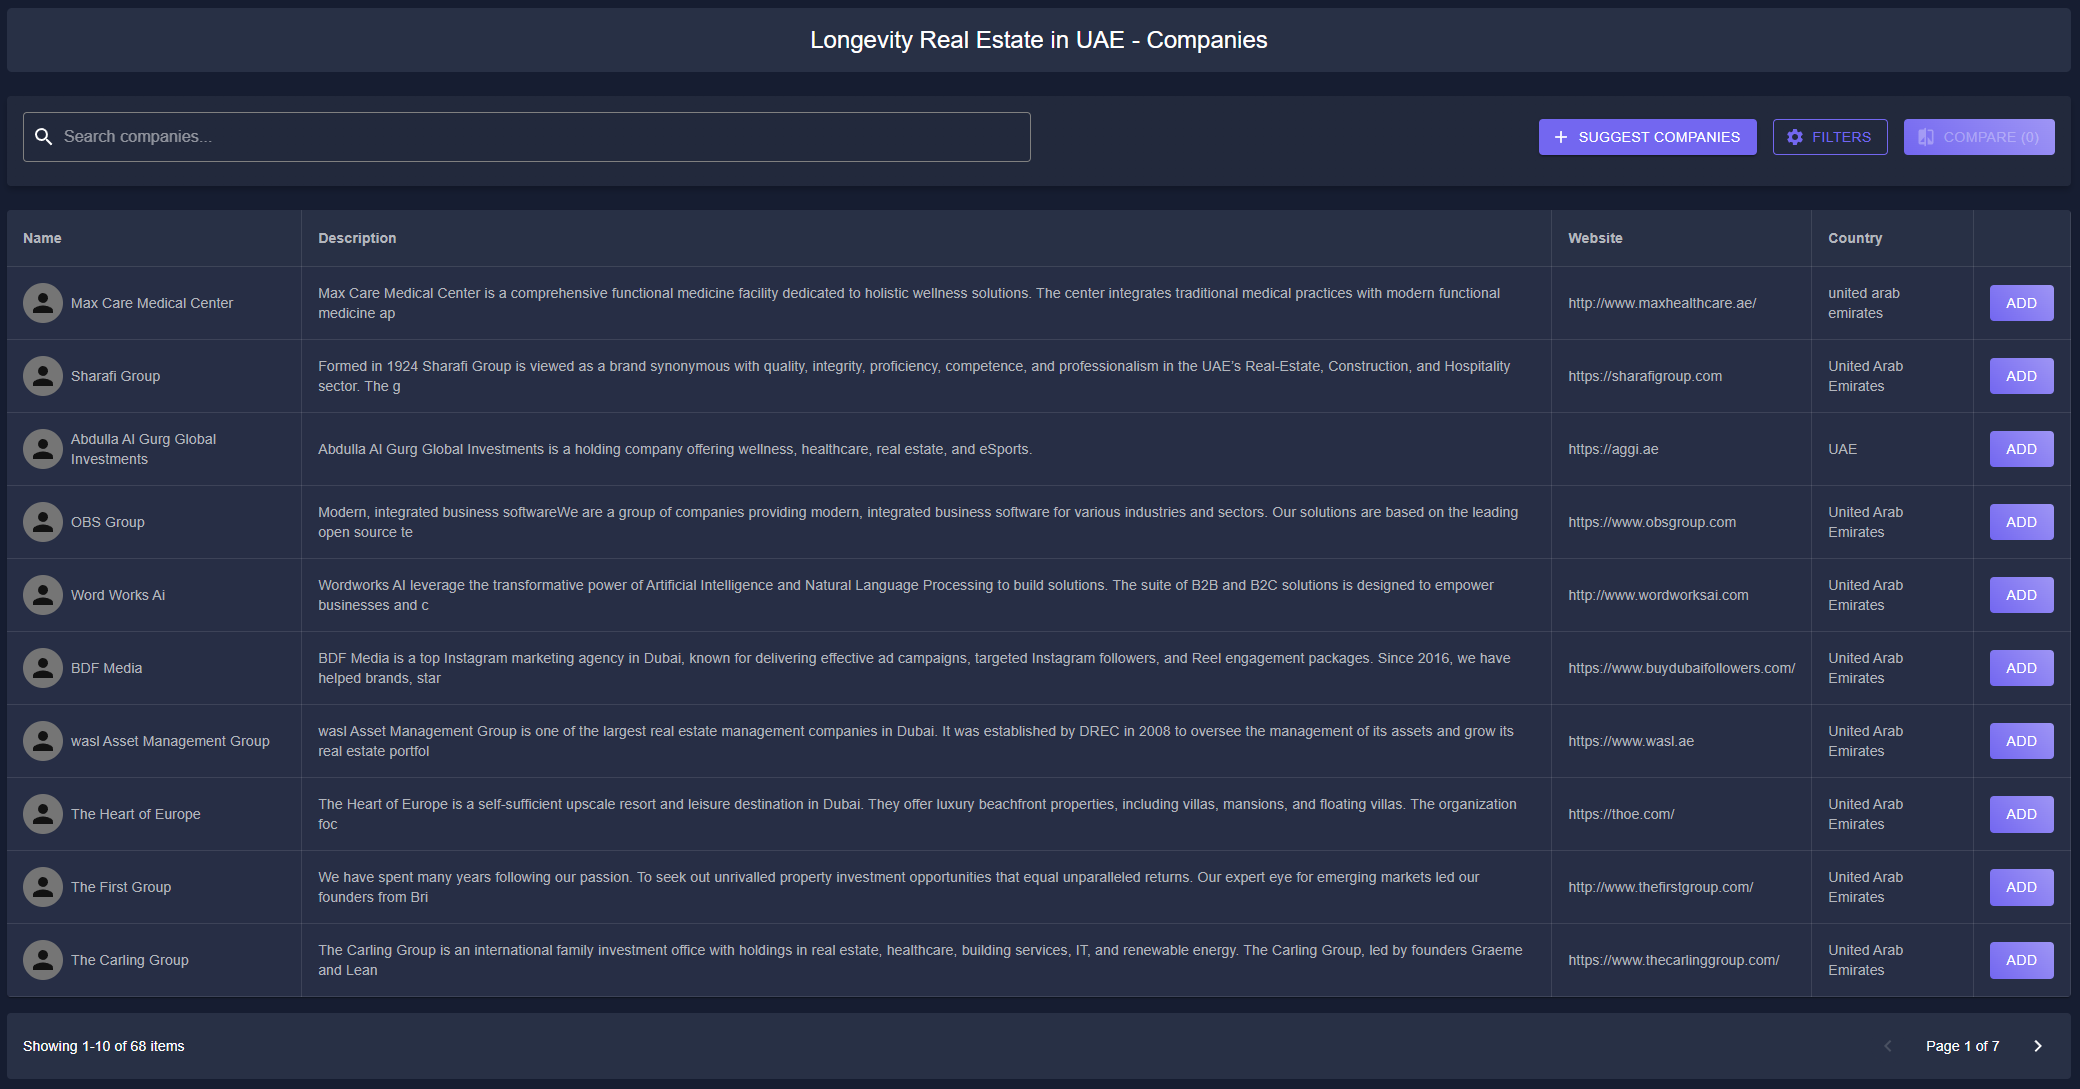Image resolution: width=2080 pixels, height=1089 pixels.
Task: Add Abdulla Al Gurg Global Investments
Action: click(2020, 449)
